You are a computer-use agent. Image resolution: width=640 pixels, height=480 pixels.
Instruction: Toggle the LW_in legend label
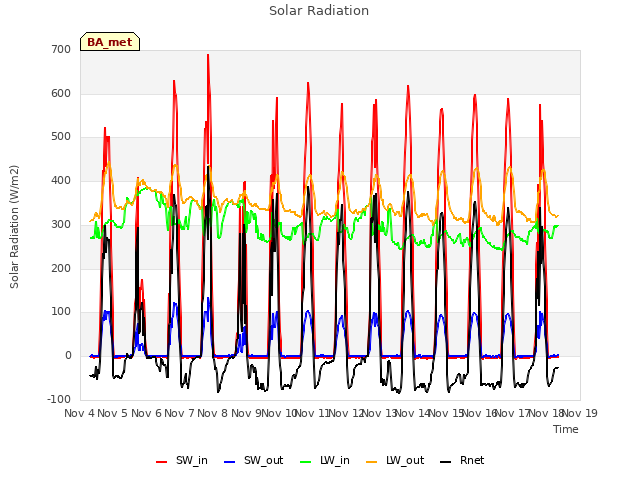click(x=335, y=460)
